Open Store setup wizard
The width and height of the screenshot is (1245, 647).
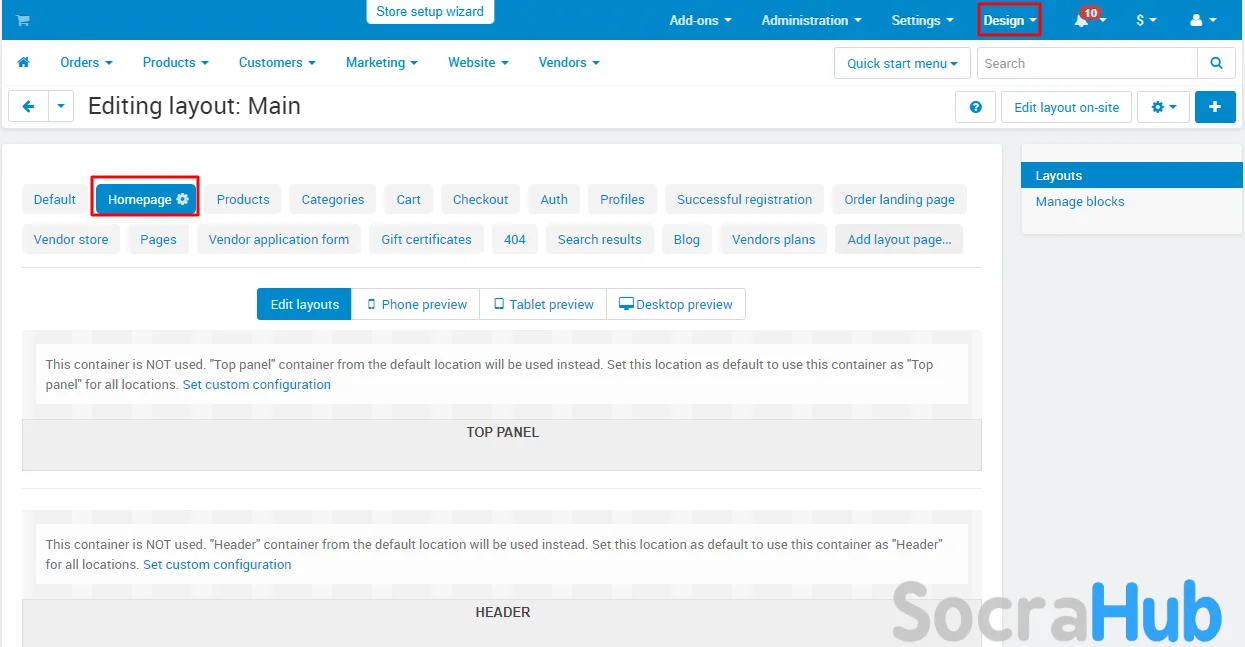(430, 12)
